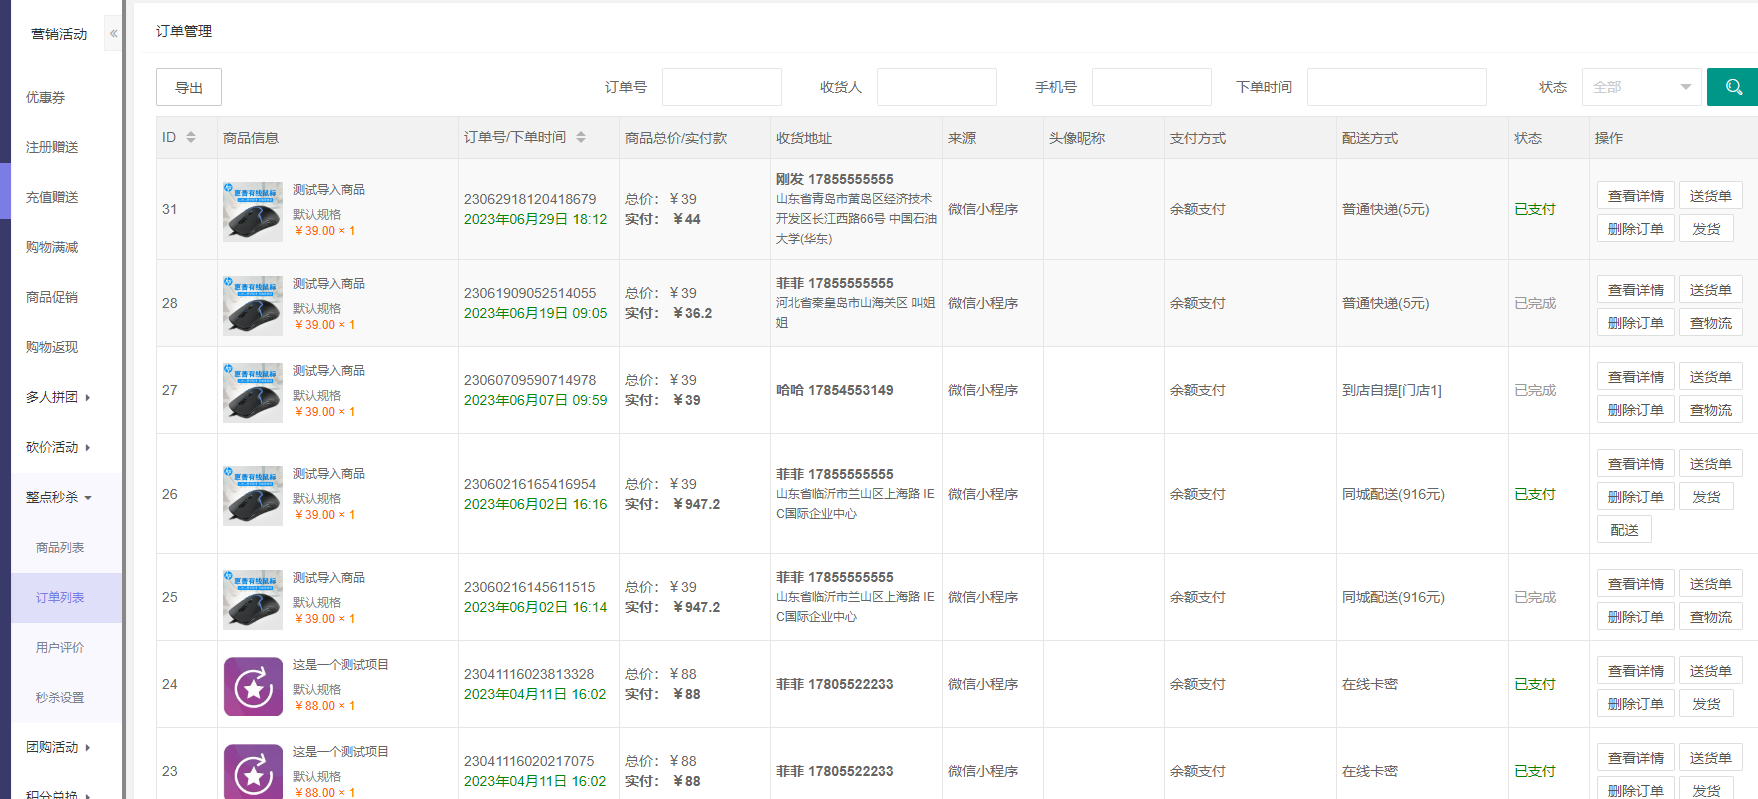This screenshot has height=799, width=1758.
Task: Focus the 订单号 search input field
Action: click(721, 87)
